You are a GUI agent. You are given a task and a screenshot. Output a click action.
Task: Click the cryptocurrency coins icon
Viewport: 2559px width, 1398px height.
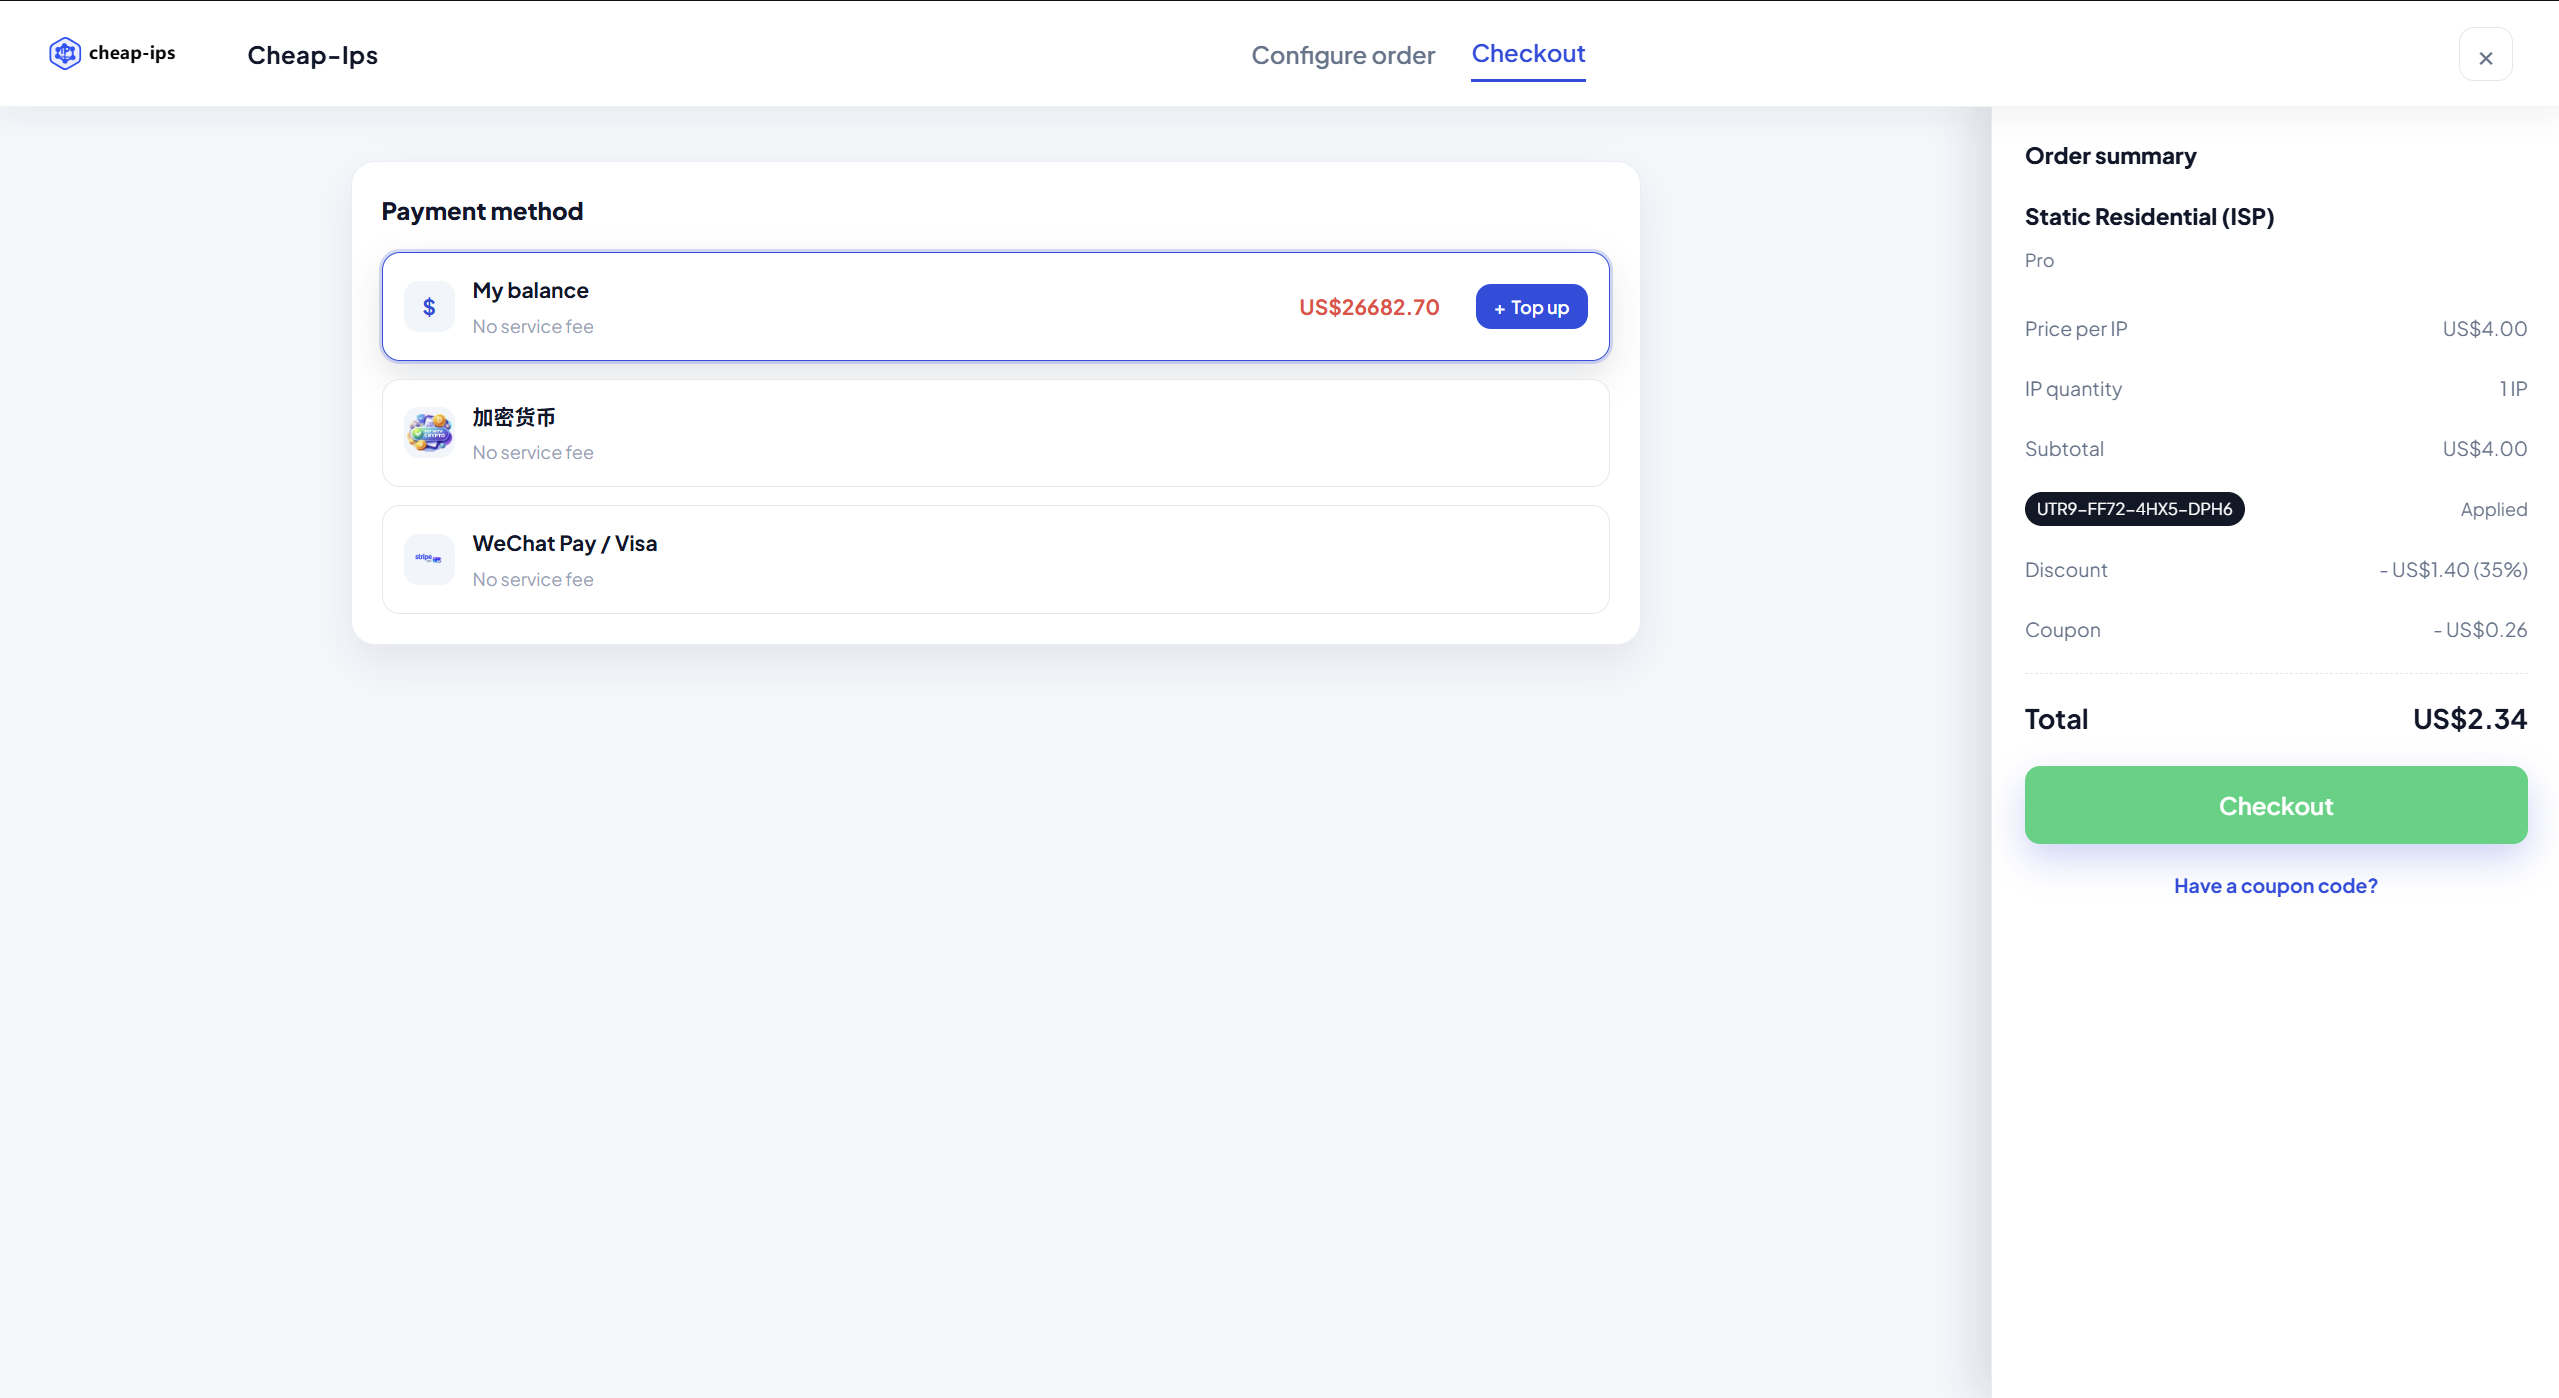[429, 433]
